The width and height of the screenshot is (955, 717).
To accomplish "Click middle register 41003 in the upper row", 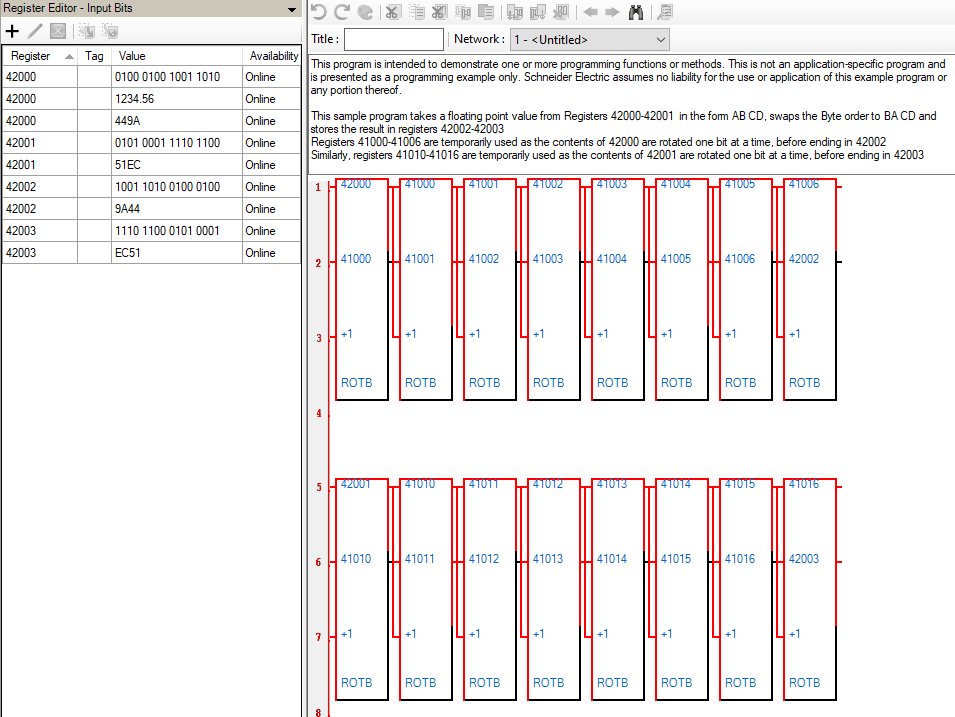I will pyautogui.click(x=548, y=259).
